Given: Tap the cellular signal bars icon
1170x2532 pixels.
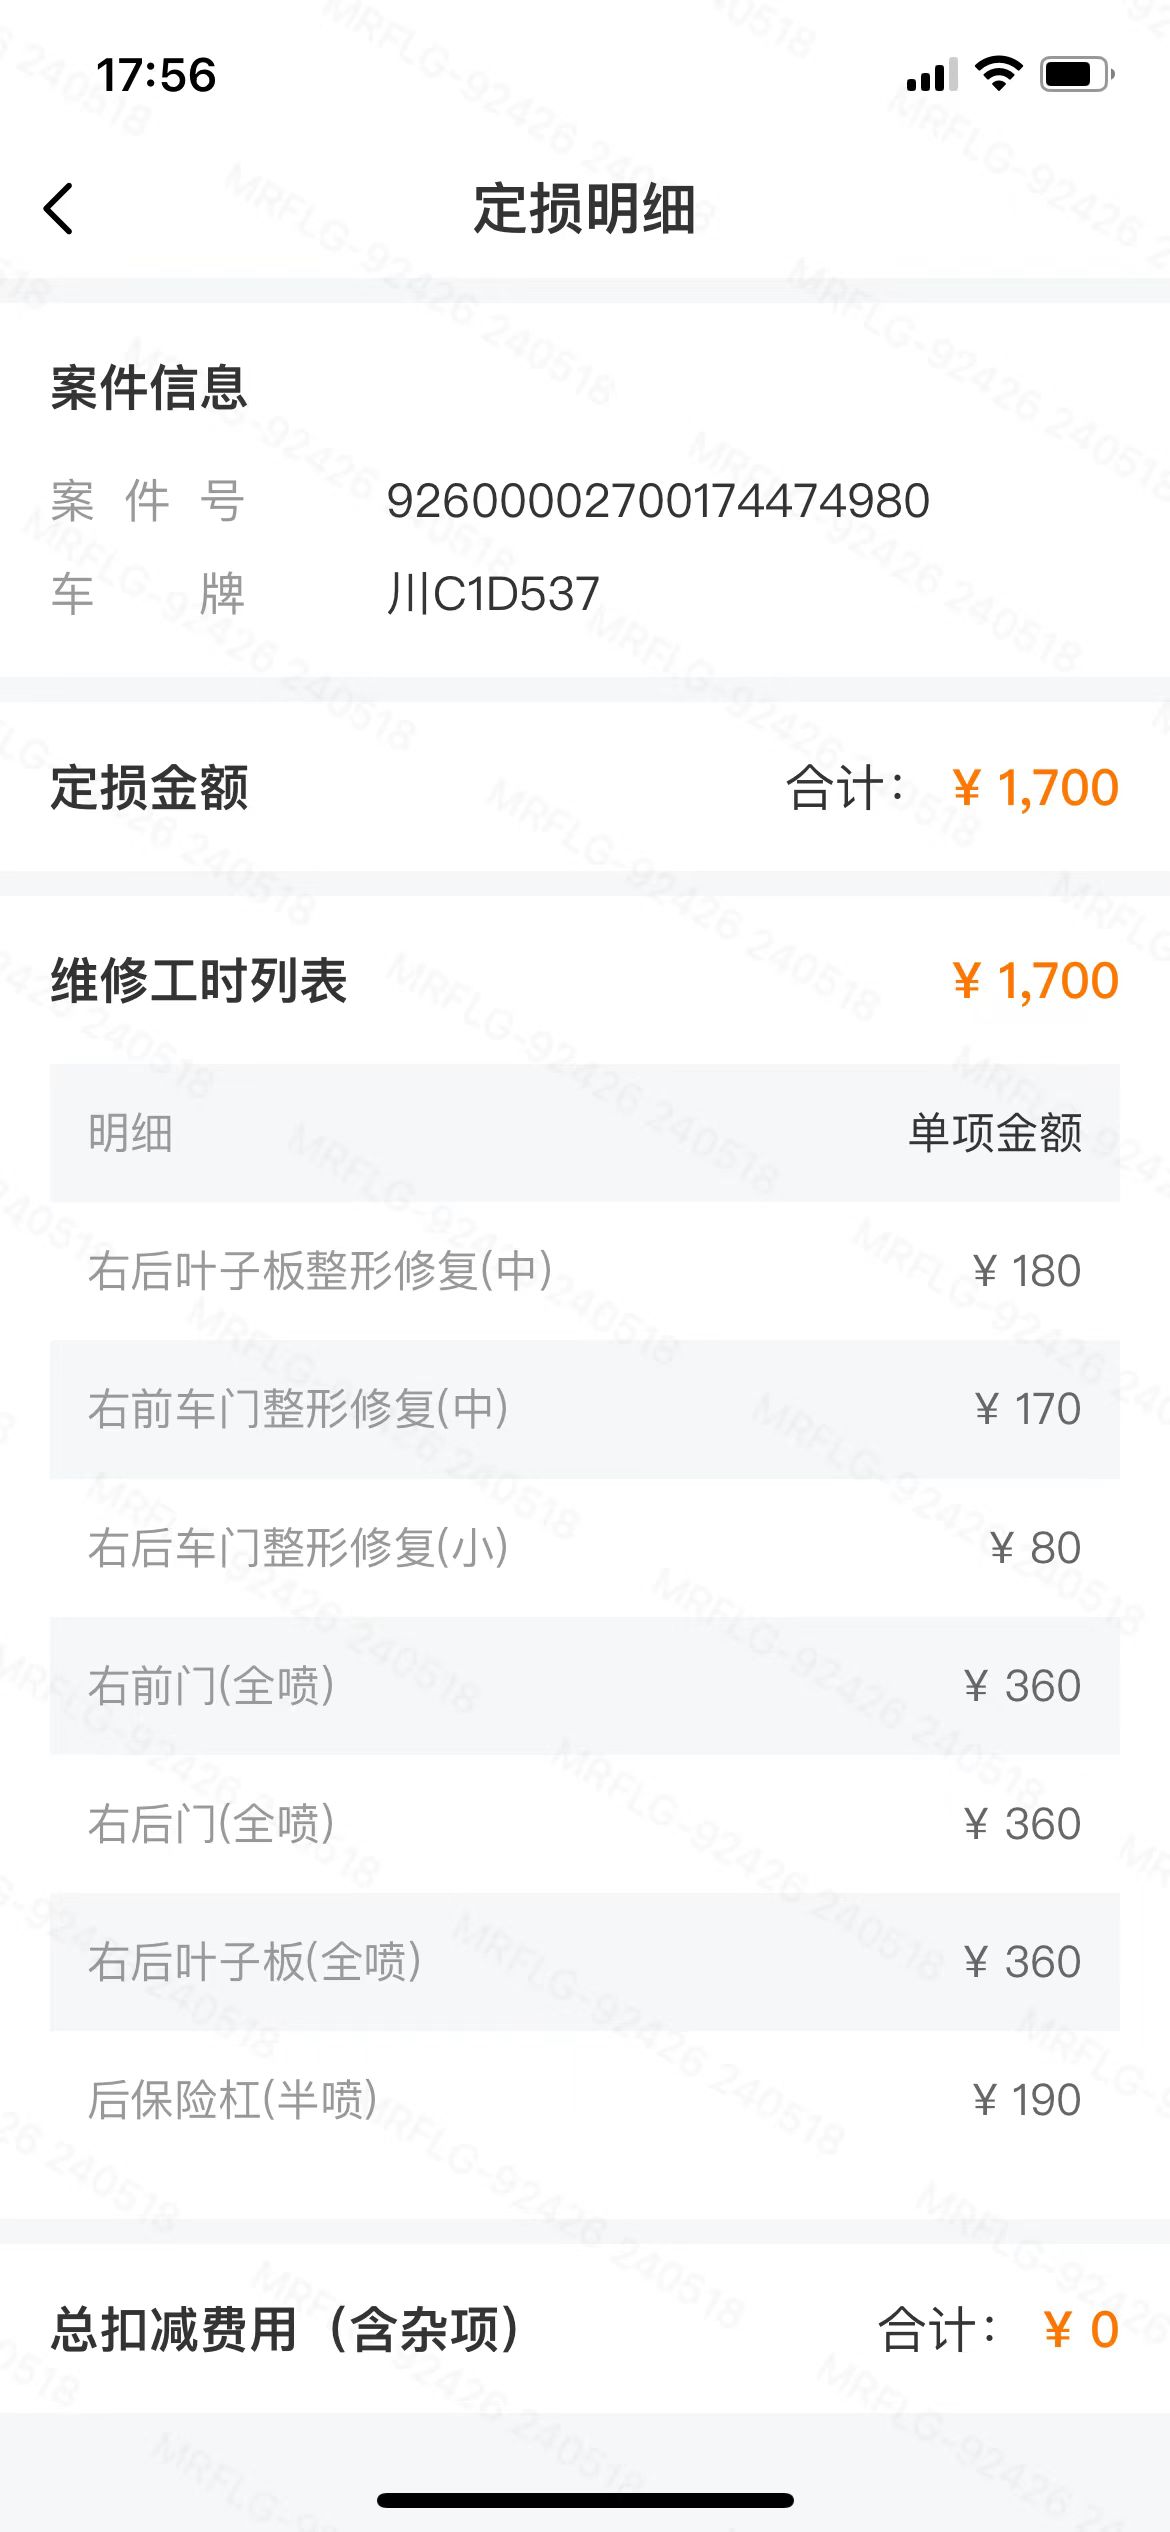Looking at the screenshot, I should (x=931, y=75).
